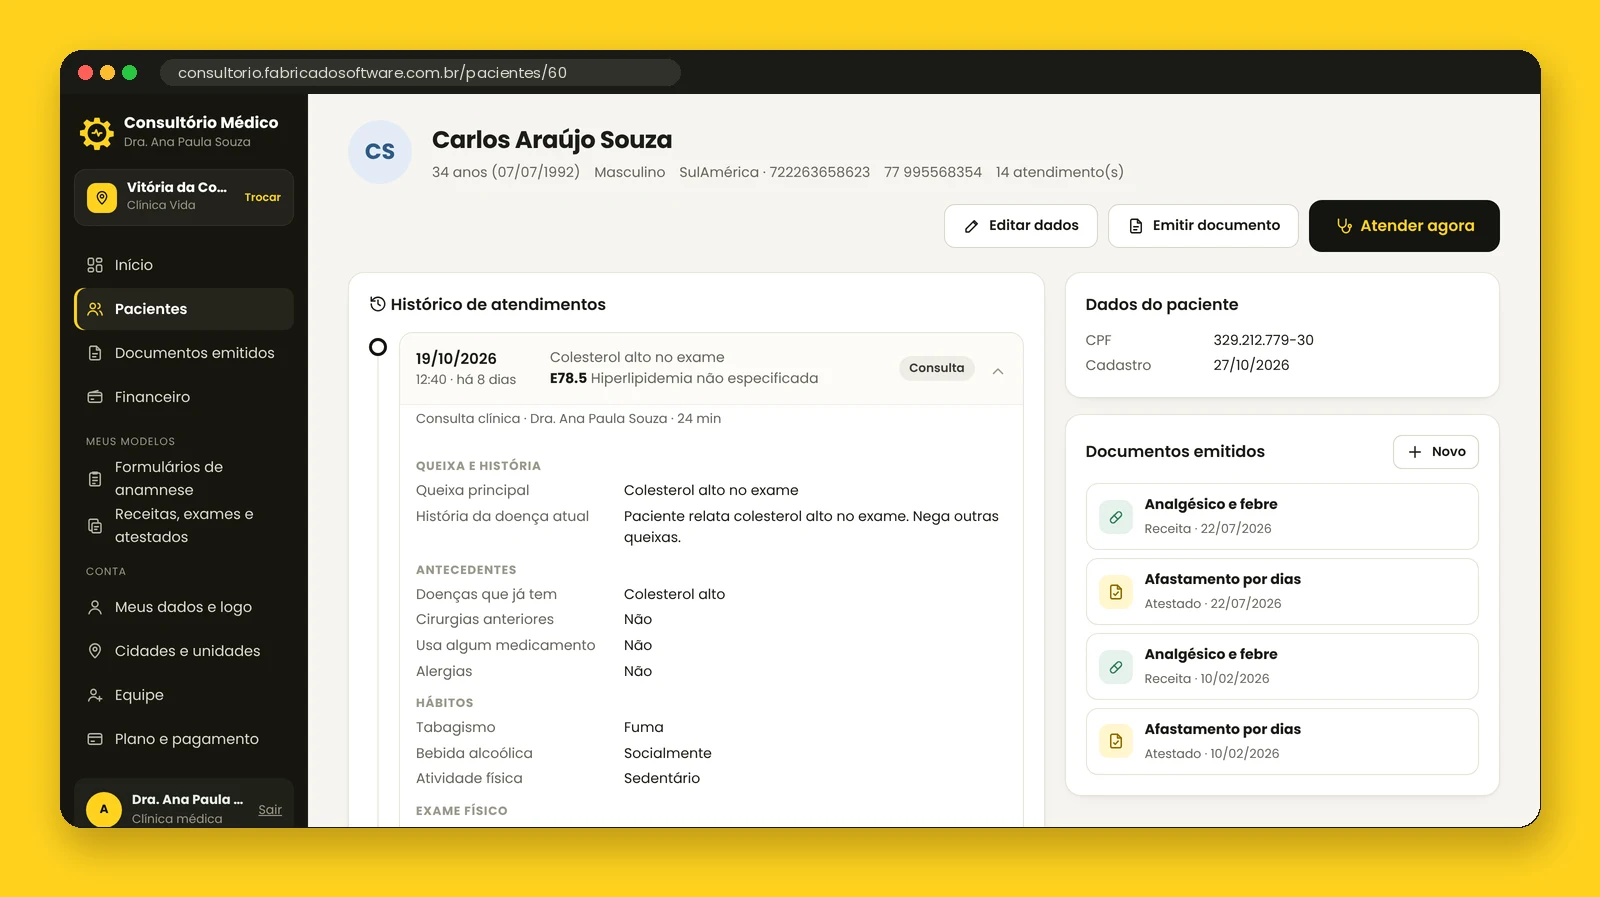The height and width of the screenshot is (897, 1600).
Task: Start appointment with Atender agora
Action: 1404,226
